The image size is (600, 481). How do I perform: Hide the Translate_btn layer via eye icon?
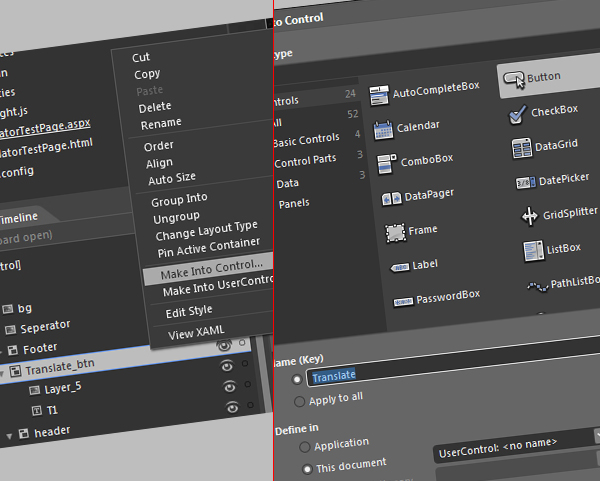(x=227, y=366)
